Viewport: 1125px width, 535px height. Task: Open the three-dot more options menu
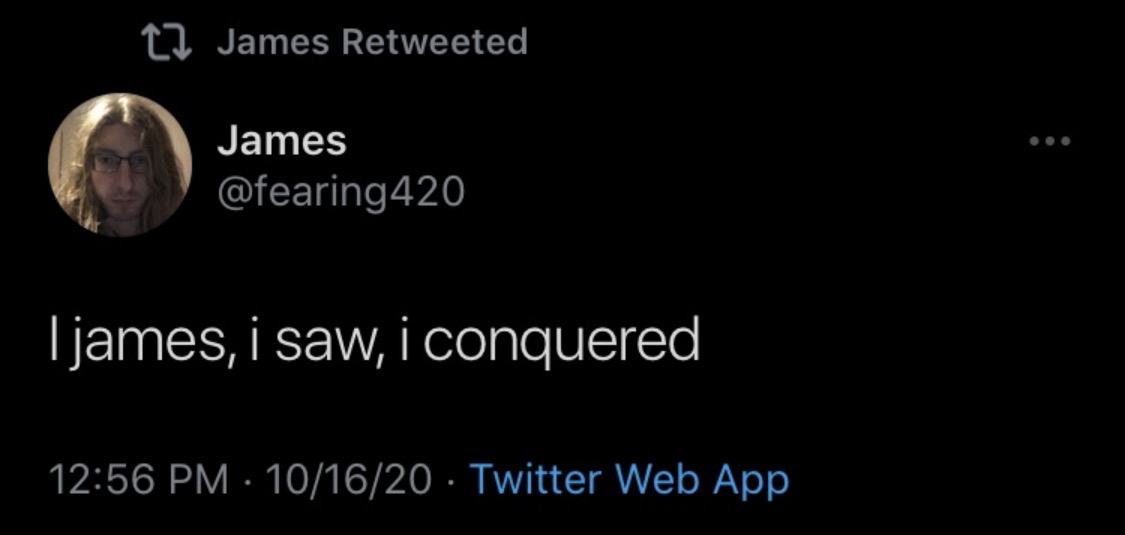tap(1051, 142)
